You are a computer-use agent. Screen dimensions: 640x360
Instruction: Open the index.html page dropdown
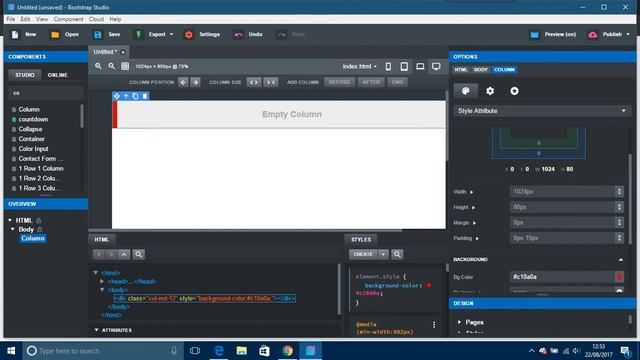[x=359, y=66]
